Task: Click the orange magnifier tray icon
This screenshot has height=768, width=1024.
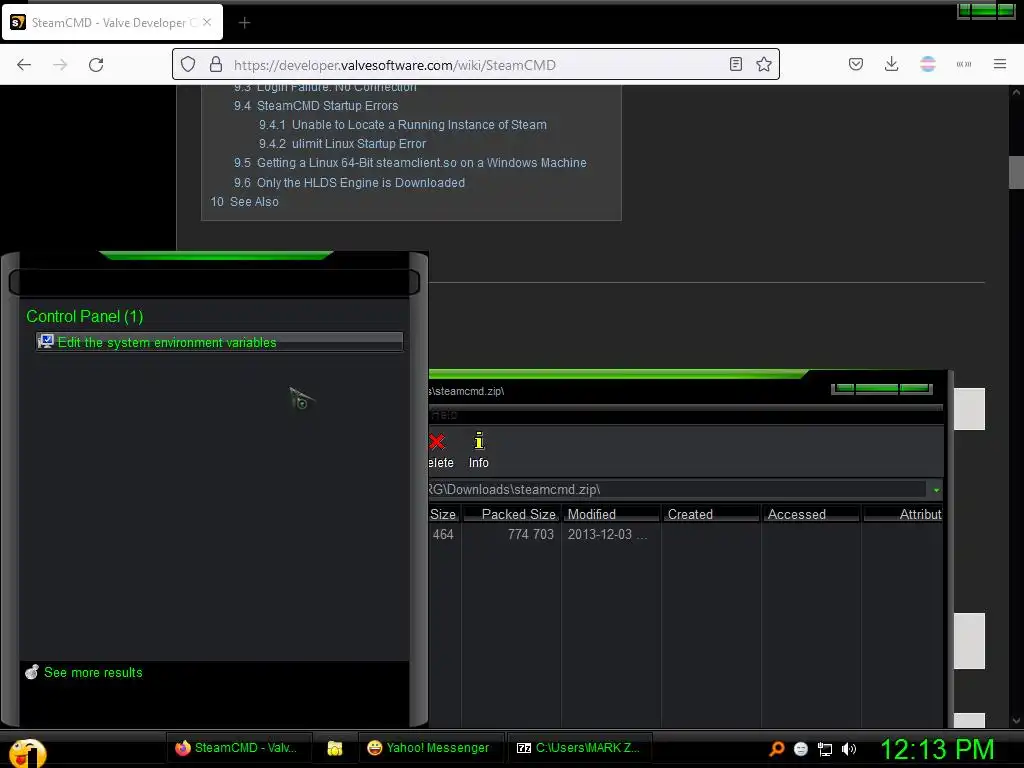Action: click(776, 749)
